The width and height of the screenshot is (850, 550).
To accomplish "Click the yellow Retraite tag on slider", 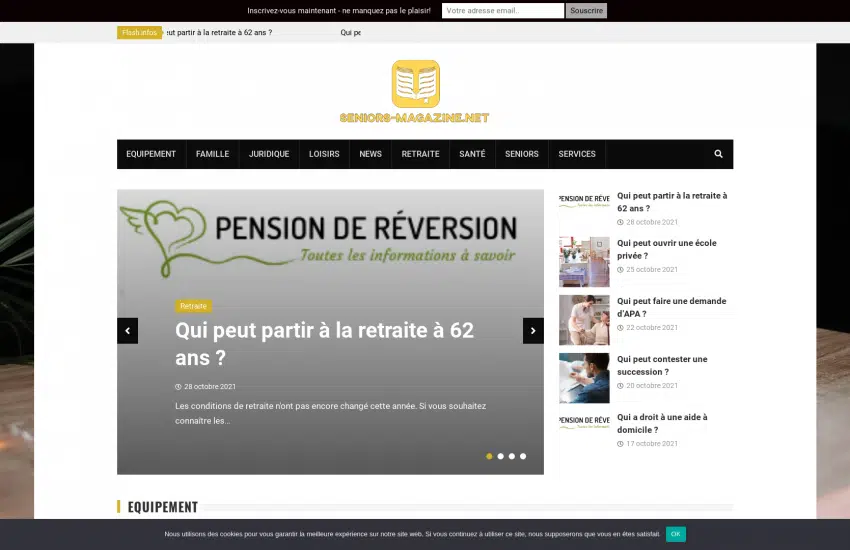I will [193, 306].
